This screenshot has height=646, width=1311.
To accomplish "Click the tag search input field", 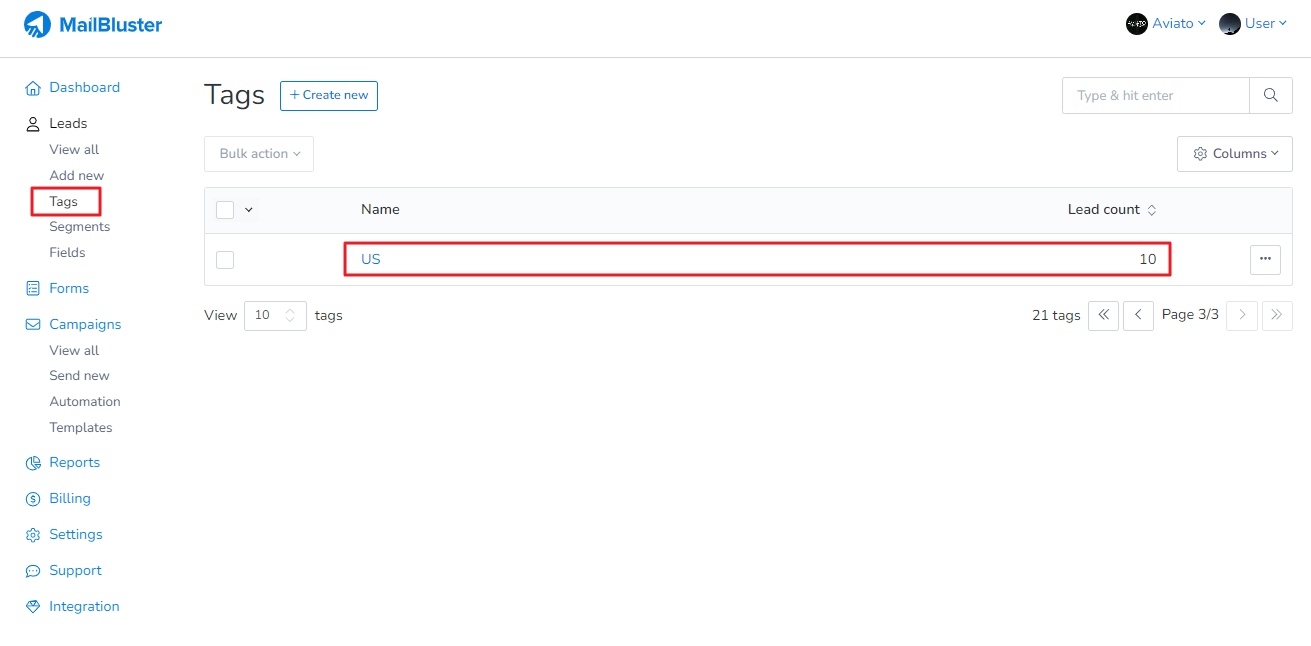I will click(1155, 96).
